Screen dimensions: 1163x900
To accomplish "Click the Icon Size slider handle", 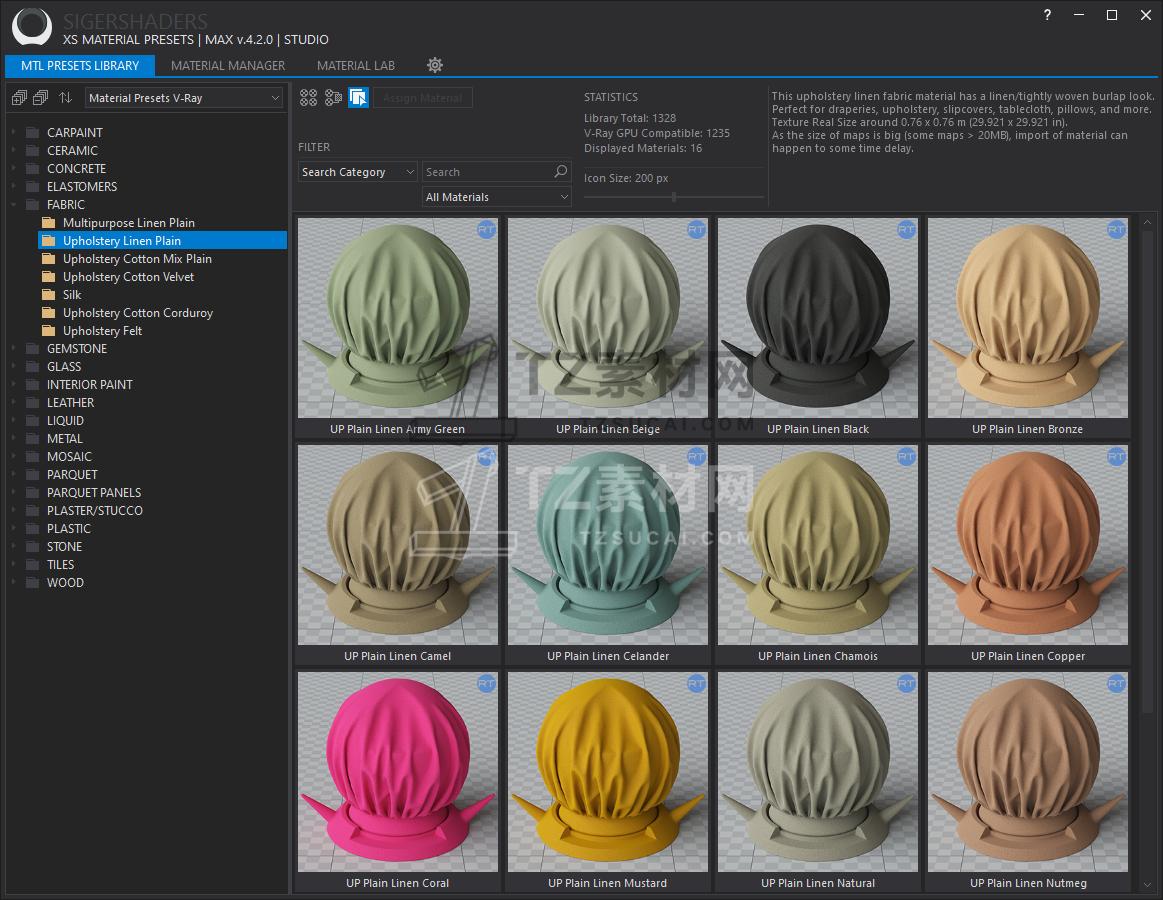I will (x=674, y=197).
